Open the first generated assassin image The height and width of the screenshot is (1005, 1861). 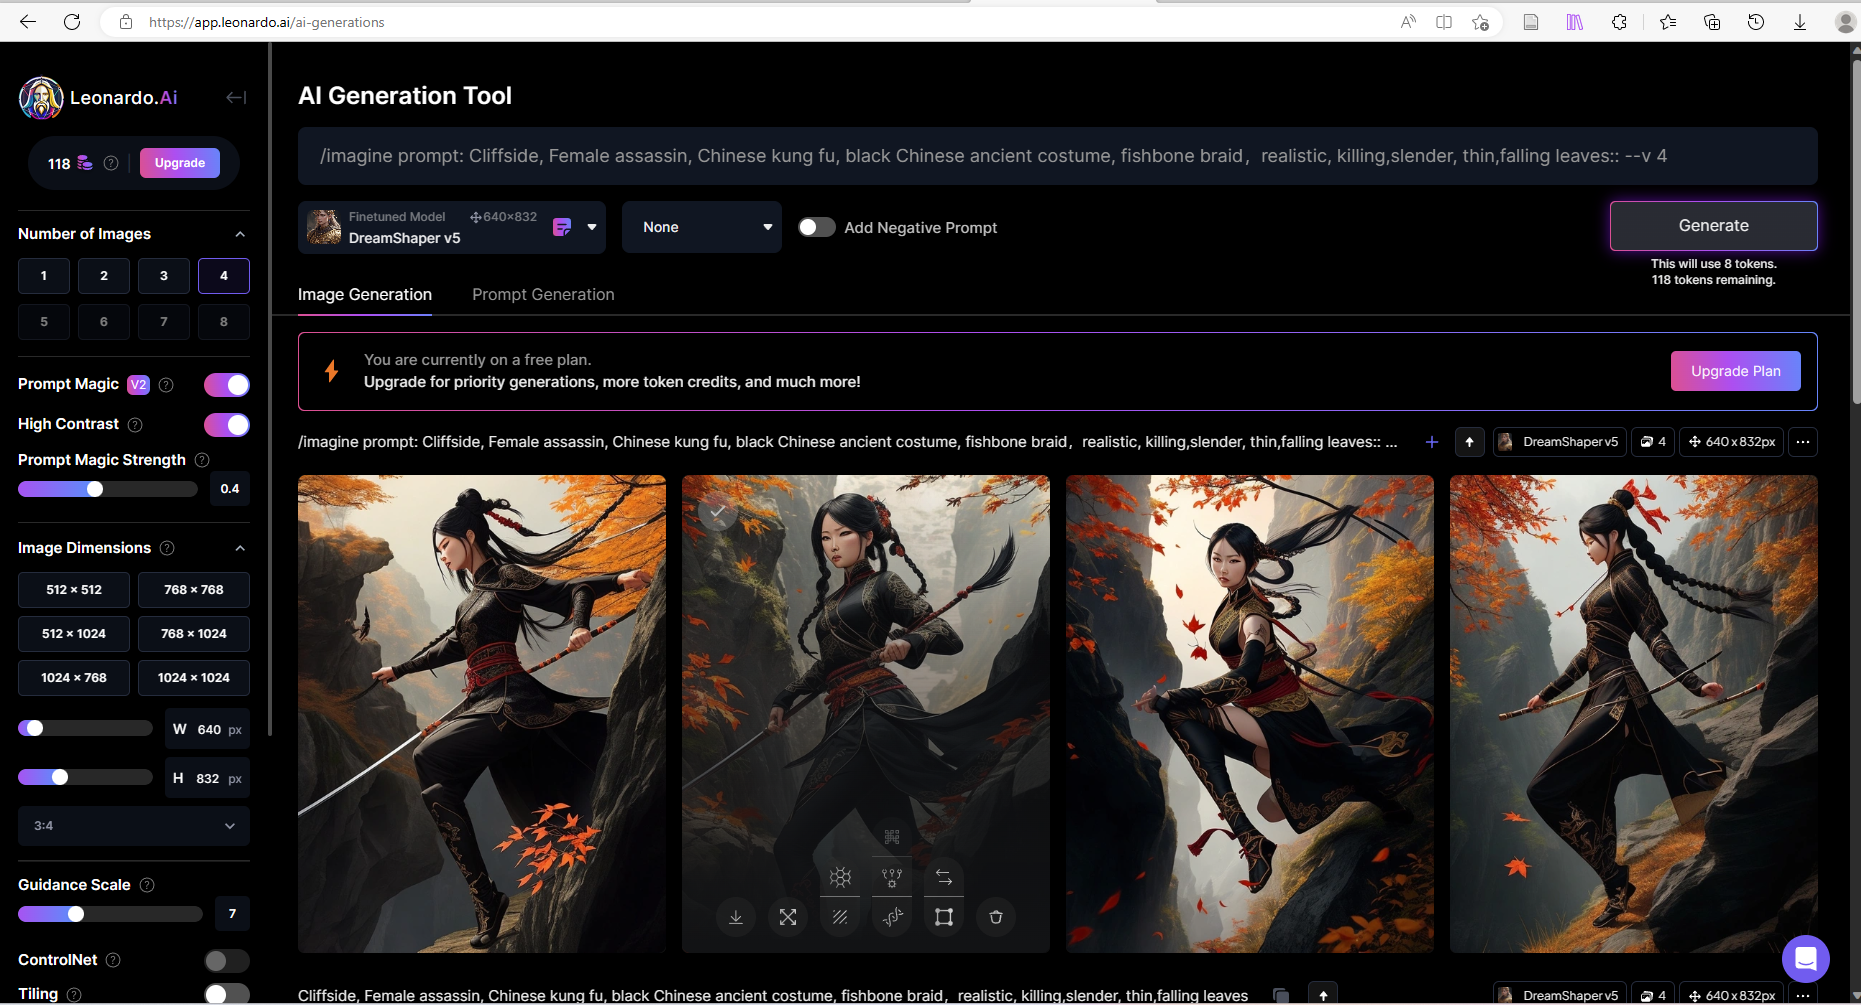[x=482, y=714]
